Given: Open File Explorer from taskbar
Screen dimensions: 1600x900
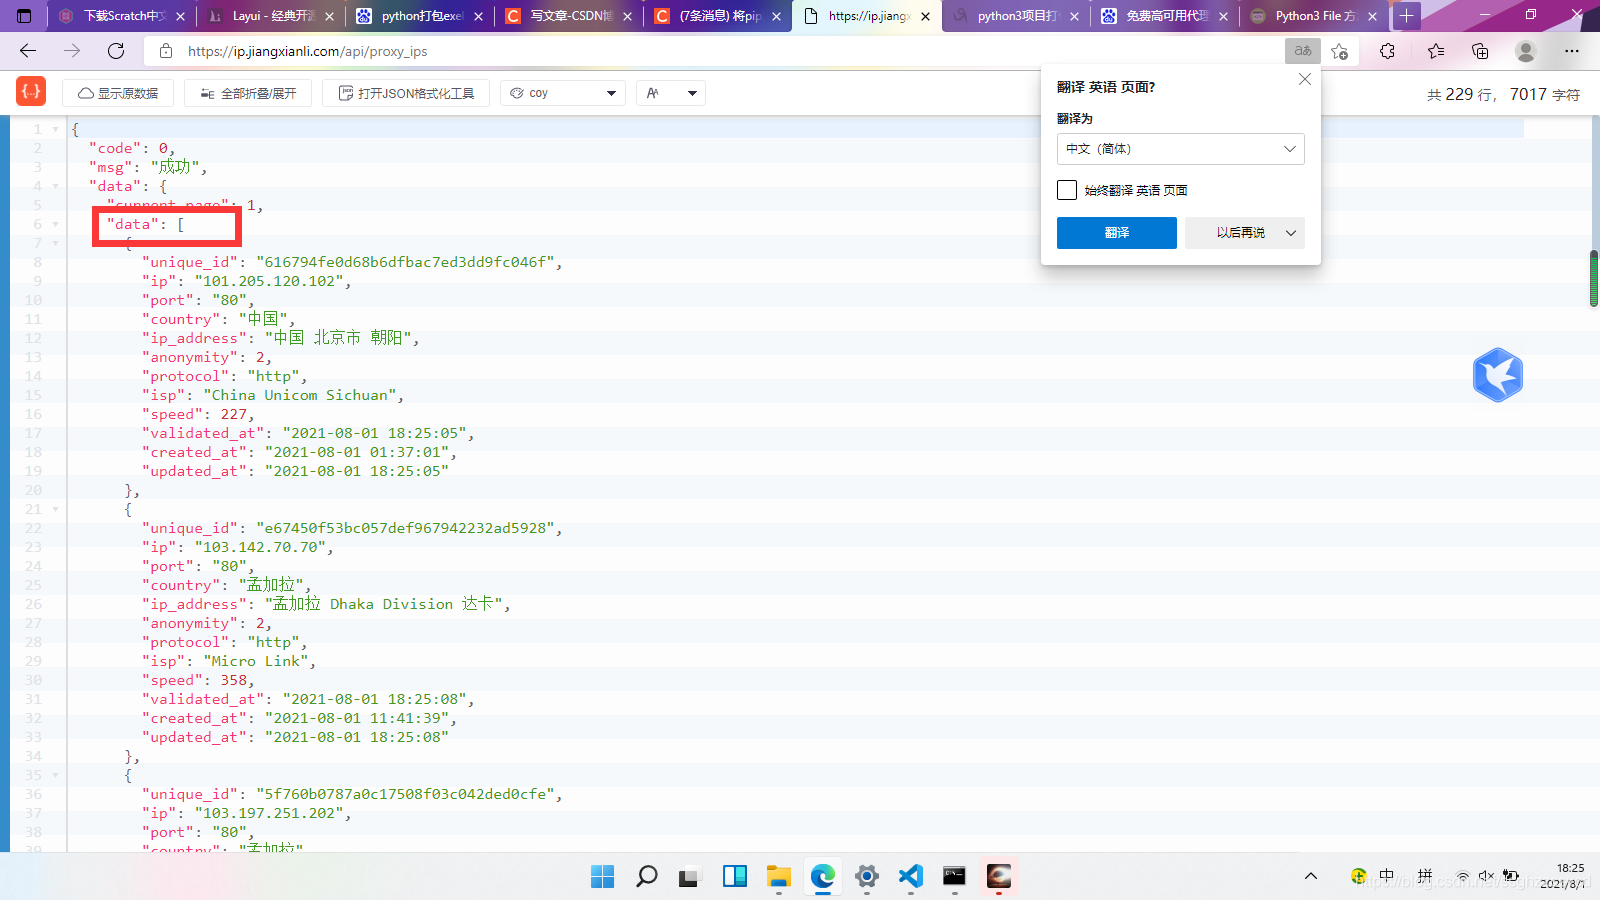Looking at the screenshot, I should pyautogui.click(x=779, y=877).
